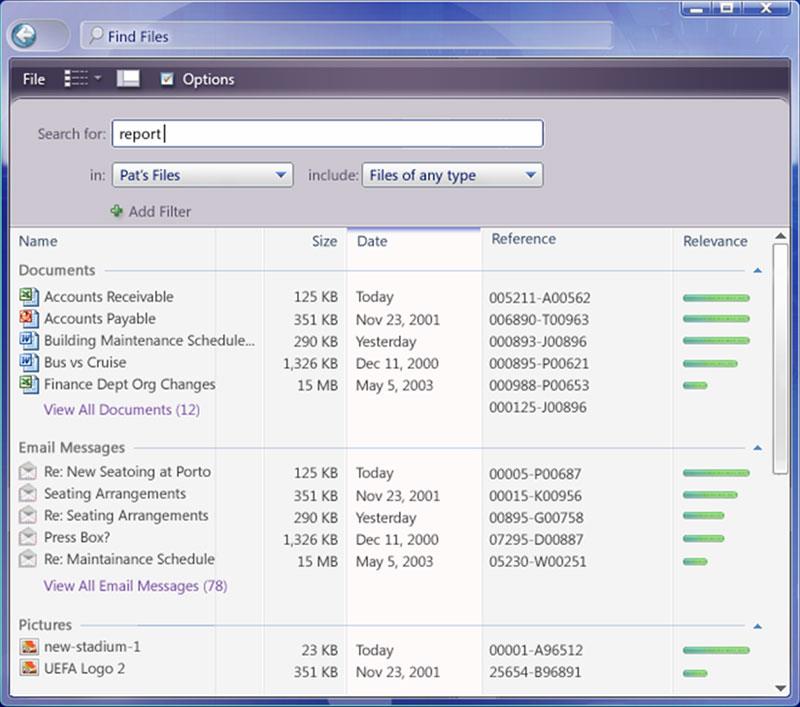Screen dimensions: 800x707
Task: Collapse the Pictures group arrow
Action: point(758,626)
